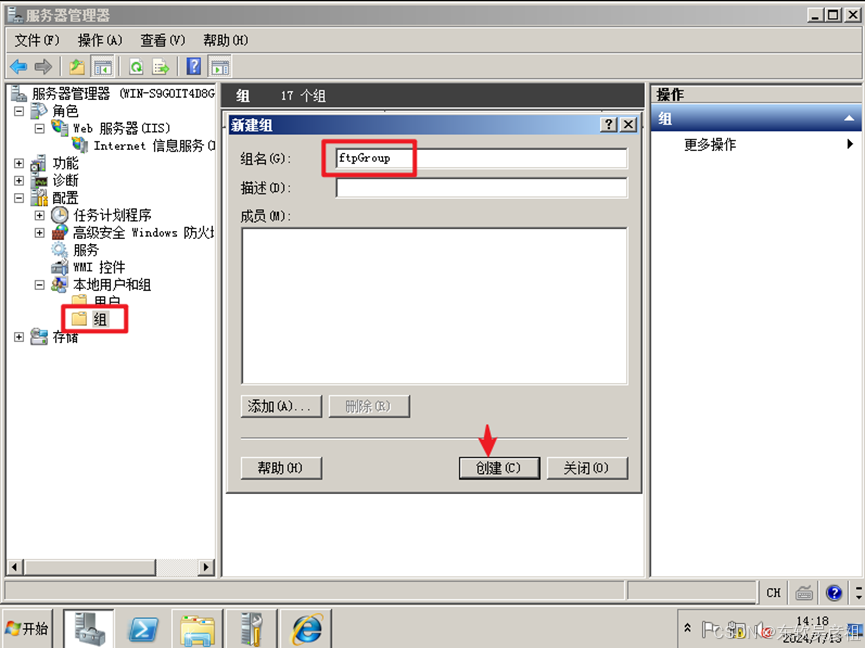Click the Up one level folder icon
865x648 pixels.
[77, 67]
